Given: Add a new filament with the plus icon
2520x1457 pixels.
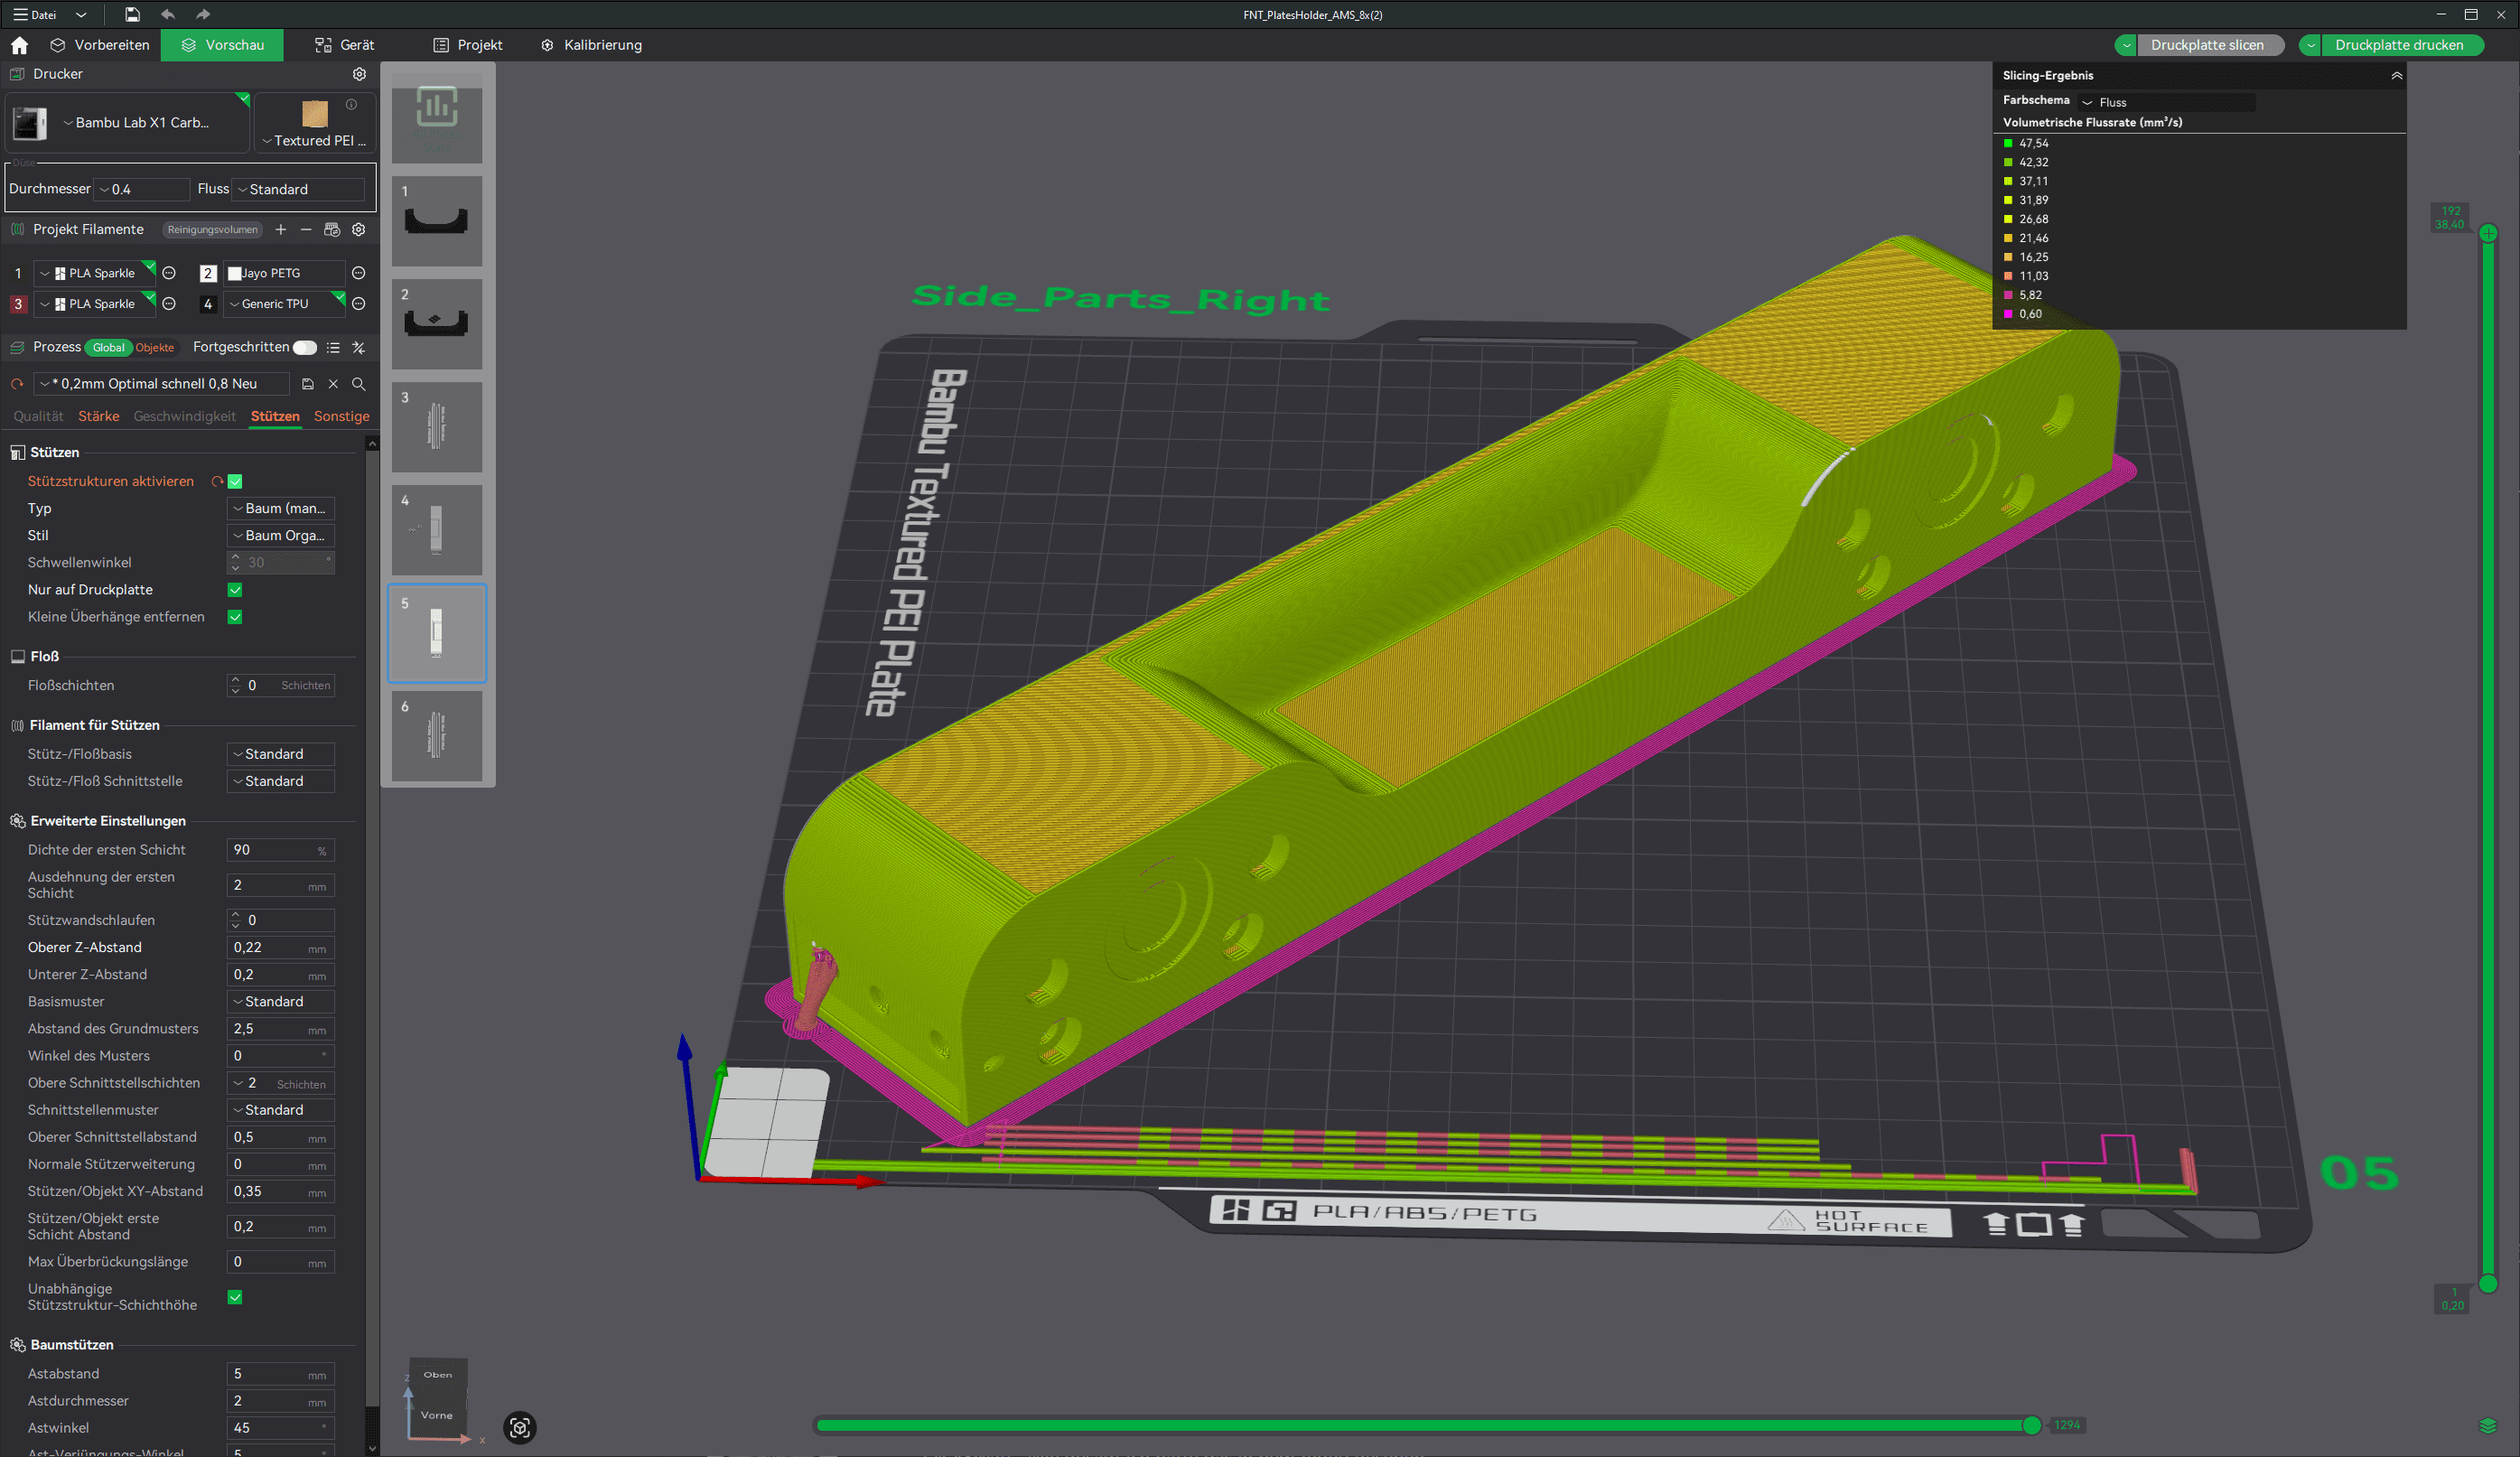Looking at the screenshot, I should click(281, 230).
